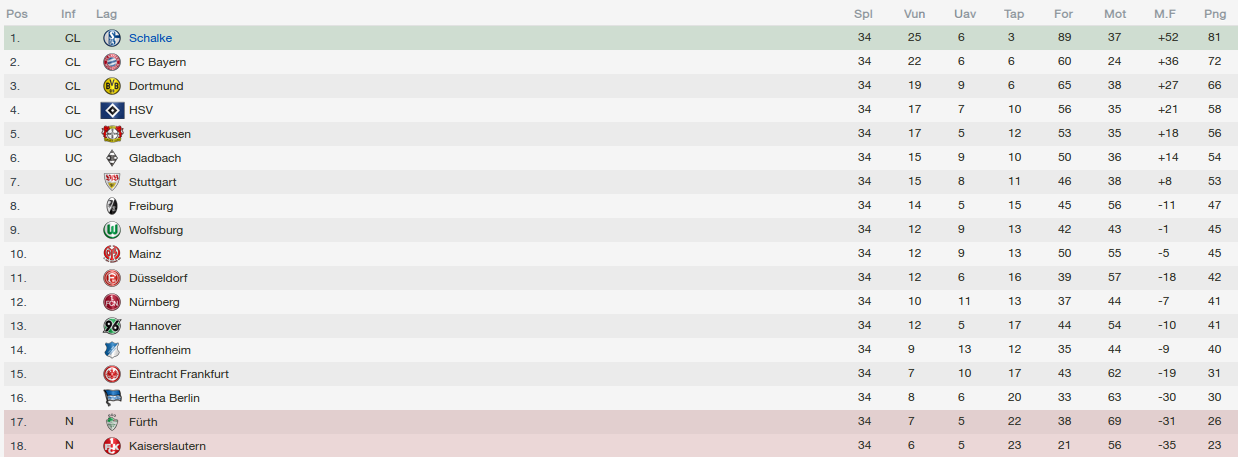Sort table by Pos column header

click(x=17, y=14)
